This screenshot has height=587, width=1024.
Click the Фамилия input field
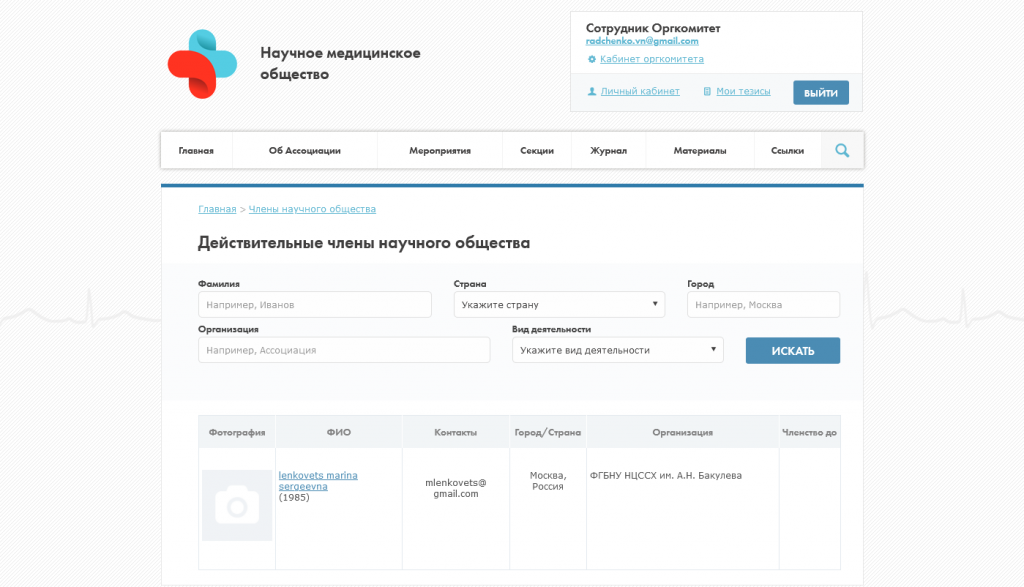click(x=315, y=305)
